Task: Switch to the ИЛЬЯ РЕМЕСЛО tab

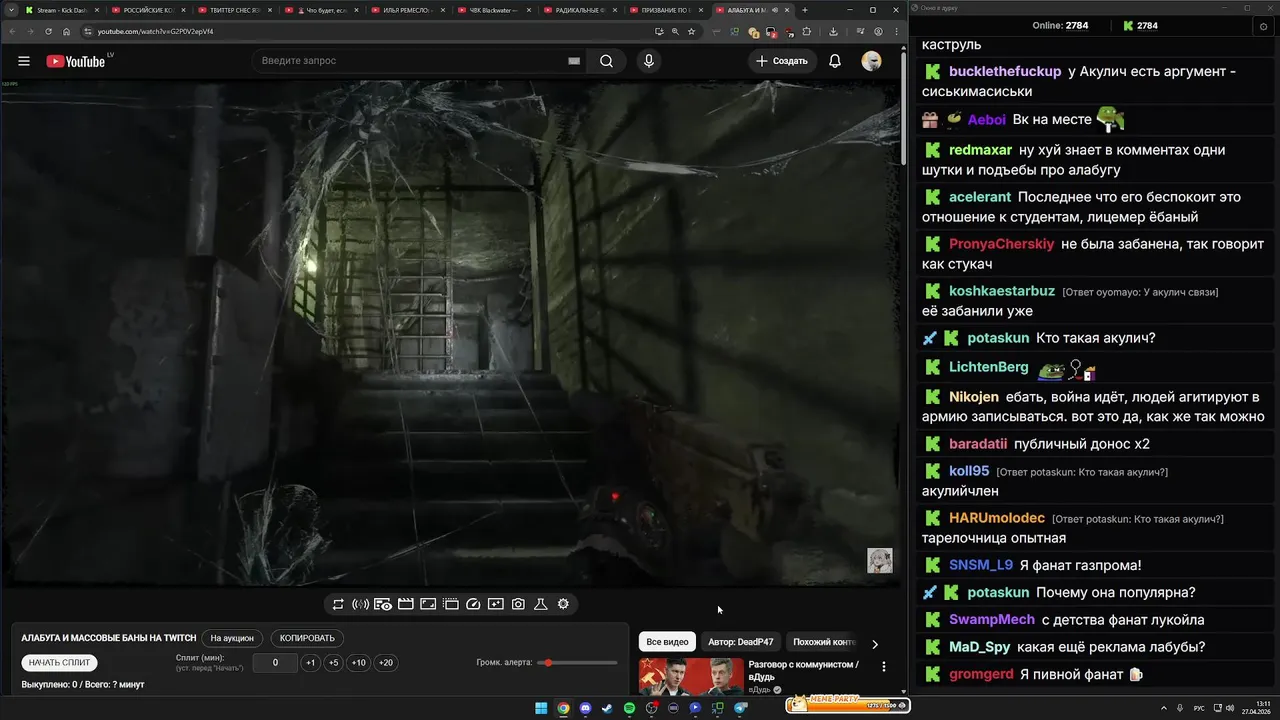Action: pyautogui.click(x=408, y=10)
